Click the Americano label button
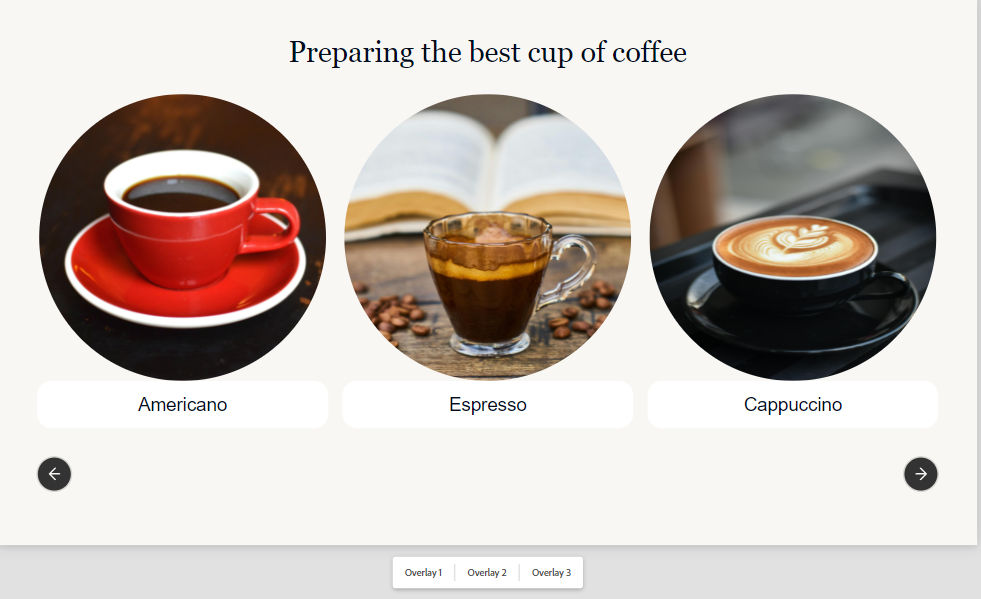 click(183, 404)
